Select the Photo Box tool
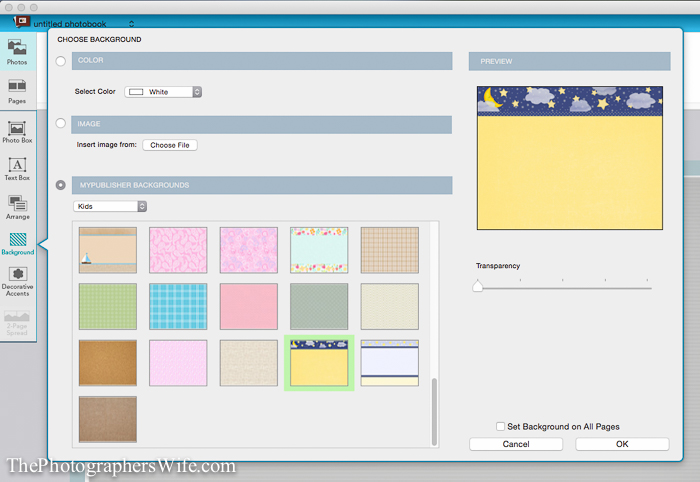The width and height of the screenshot is (700, 482). coord(17,132)
